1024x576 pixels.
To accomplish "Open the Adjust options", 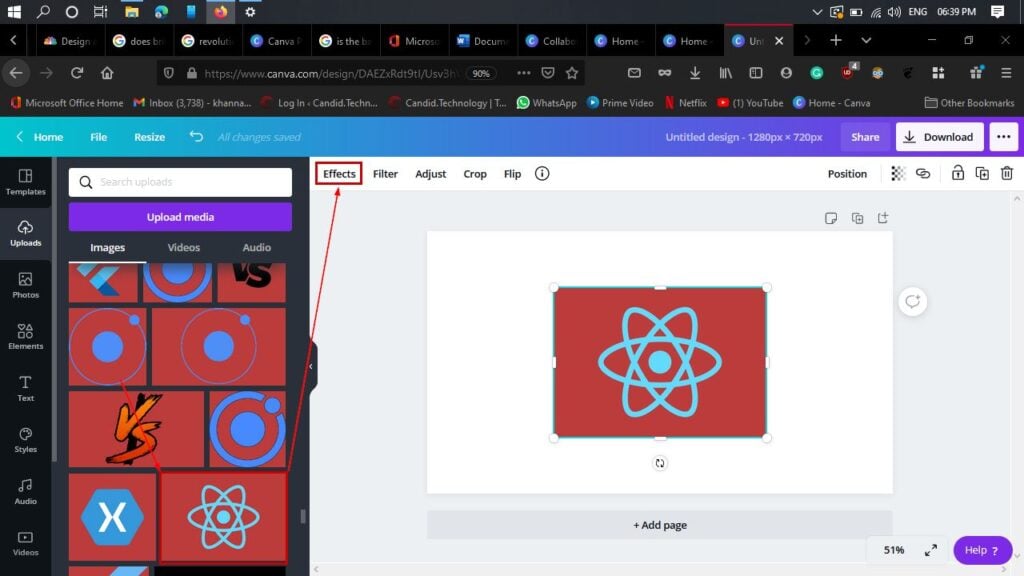I will tap(430, 174).
